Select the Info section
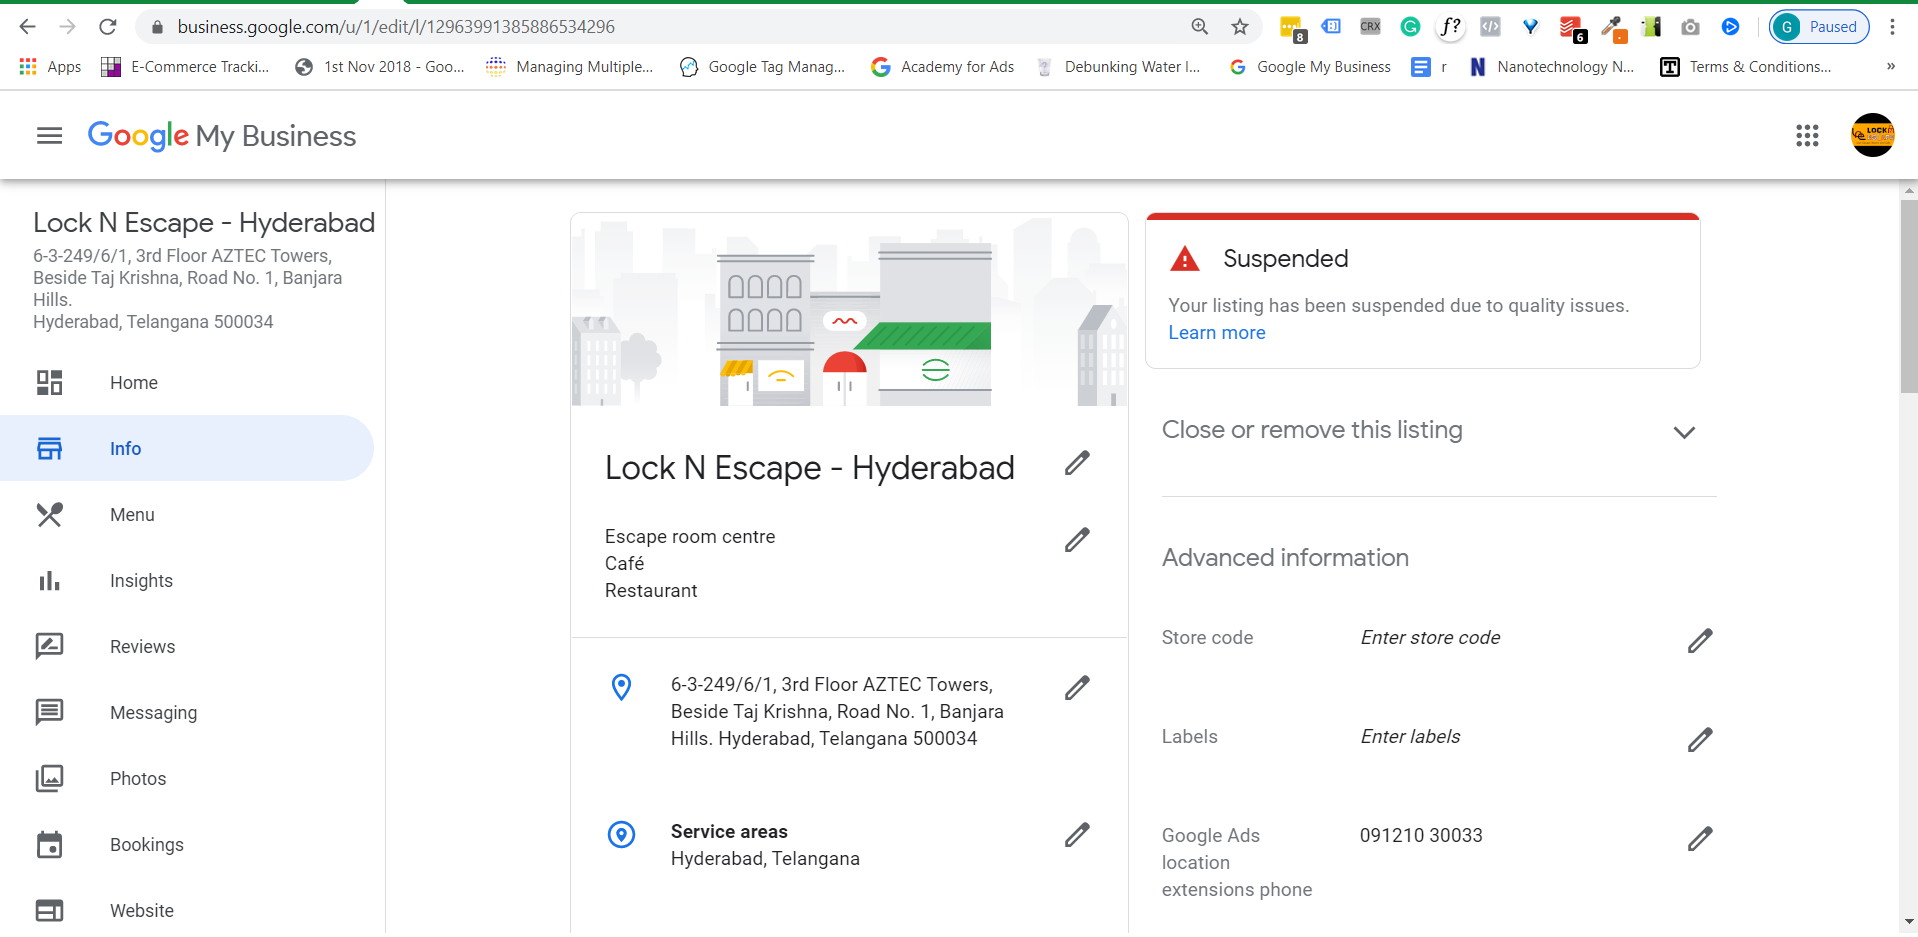This screenshot has height=937, width=1918. (187, 449)
